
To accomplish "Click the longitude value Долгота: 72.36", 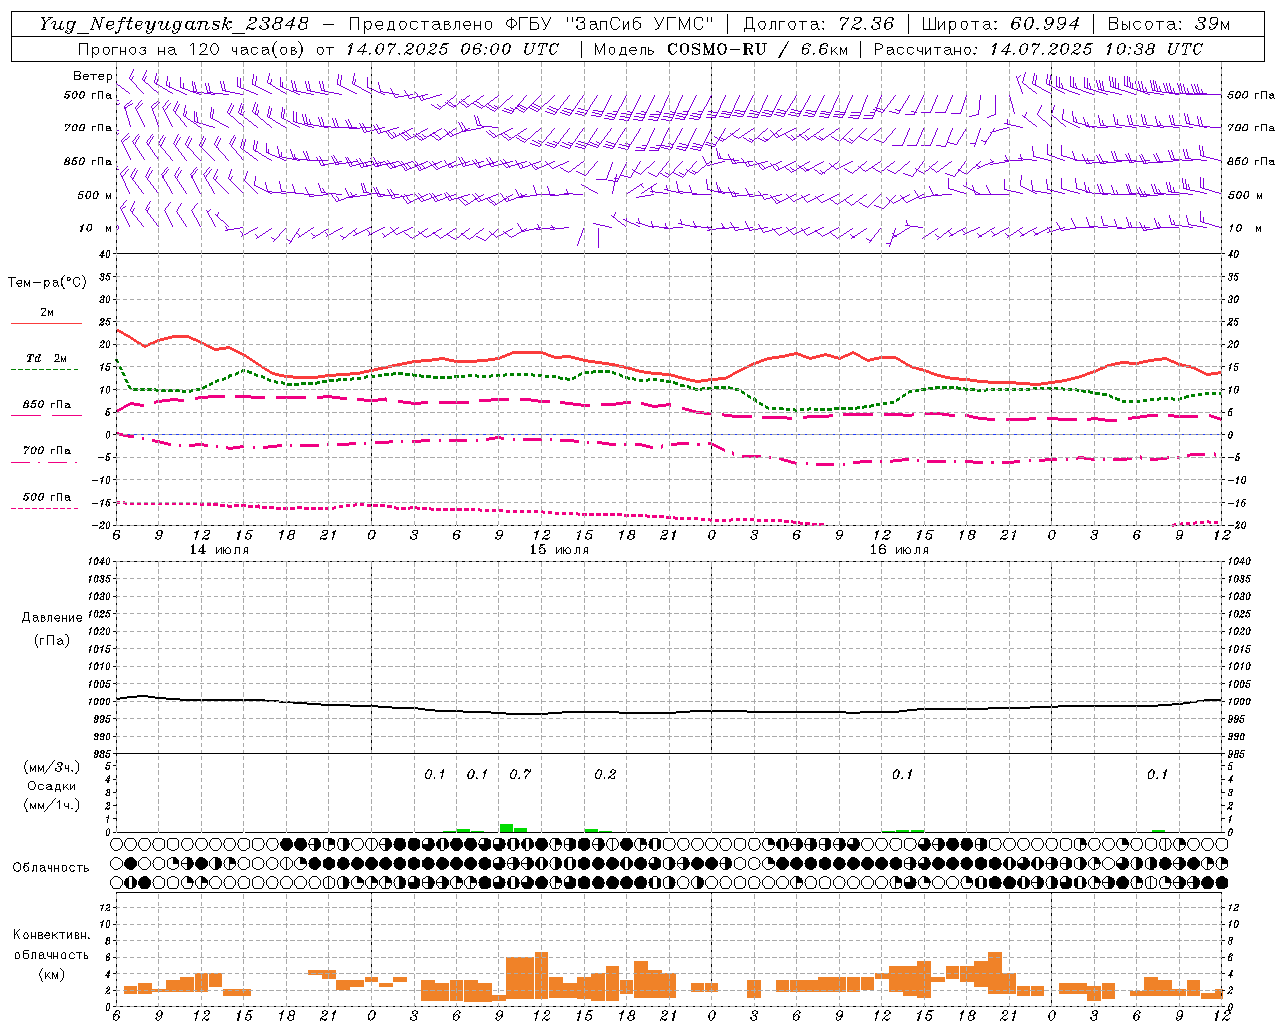I will [819, 24].
